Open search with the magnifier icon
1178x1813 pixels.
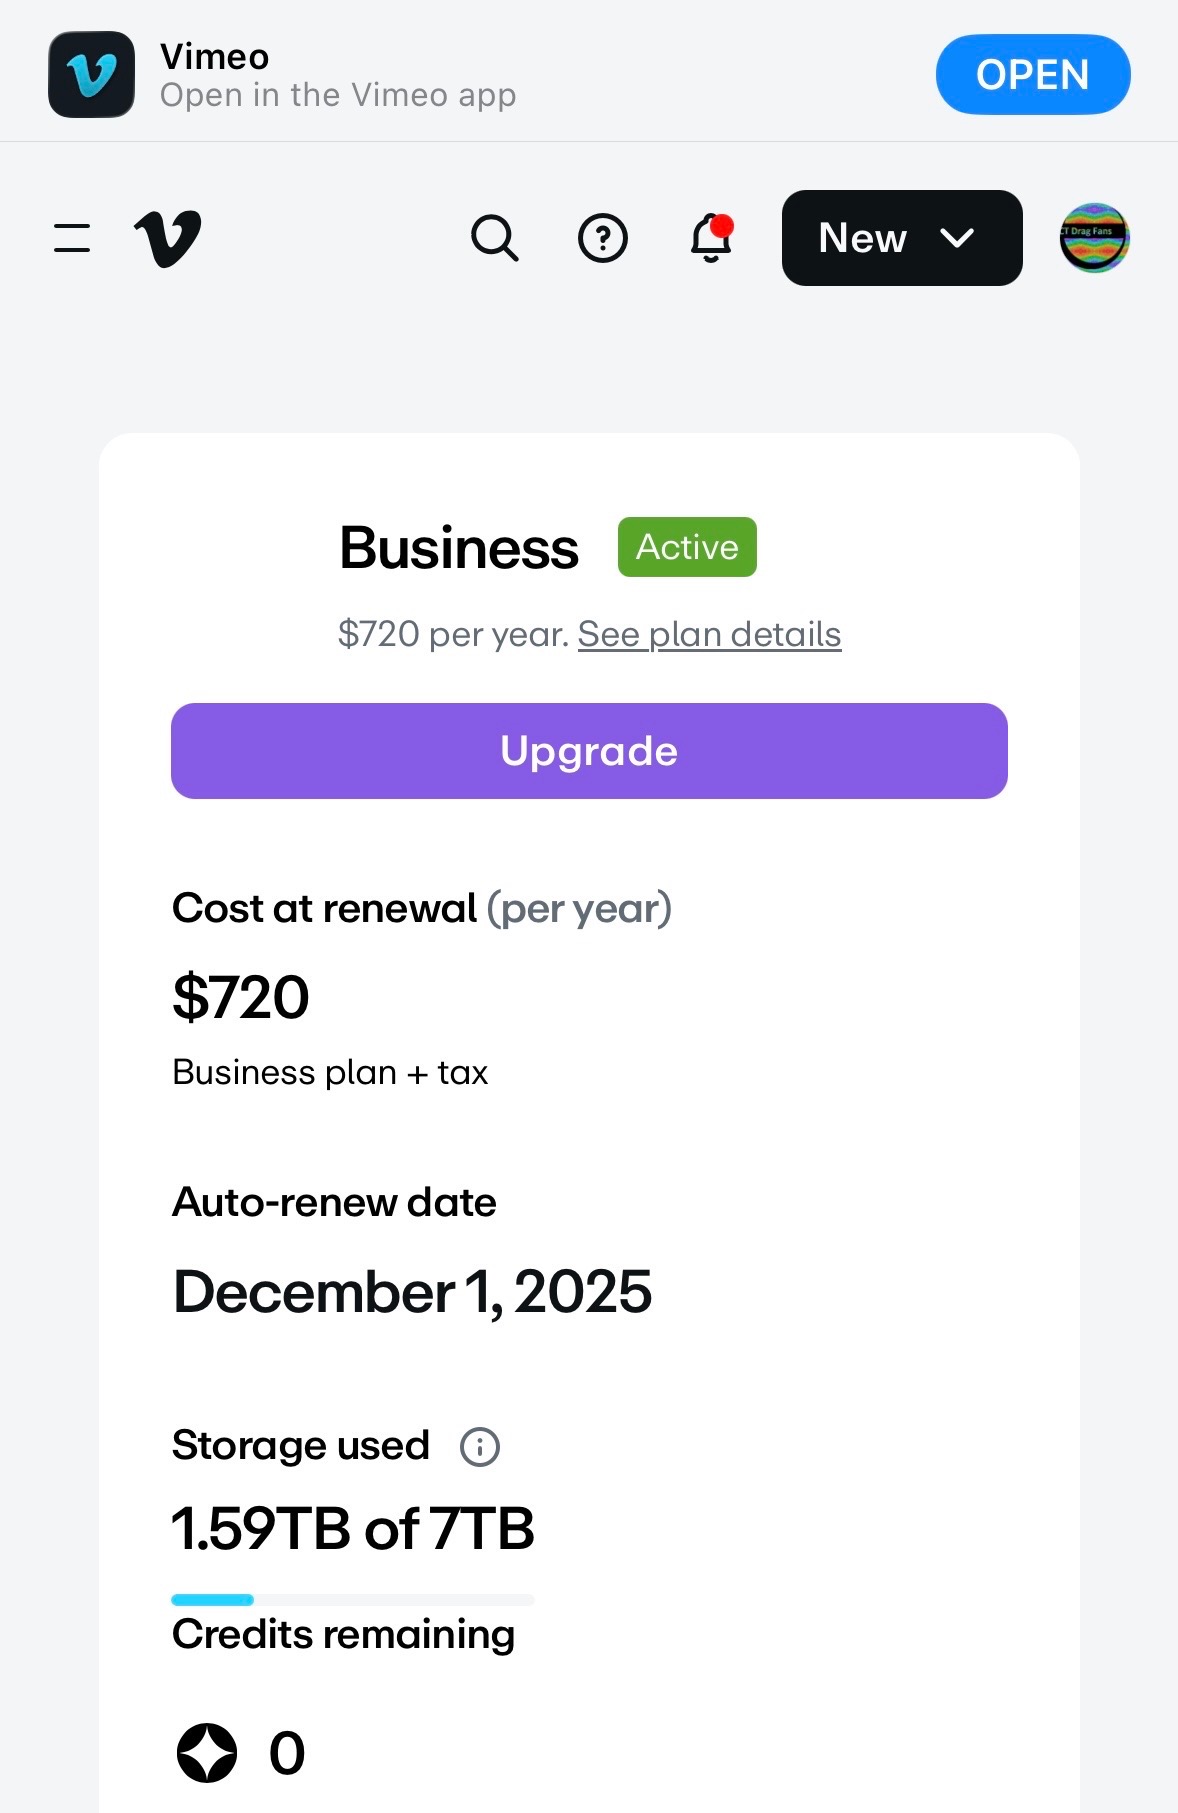pos(494,238)
